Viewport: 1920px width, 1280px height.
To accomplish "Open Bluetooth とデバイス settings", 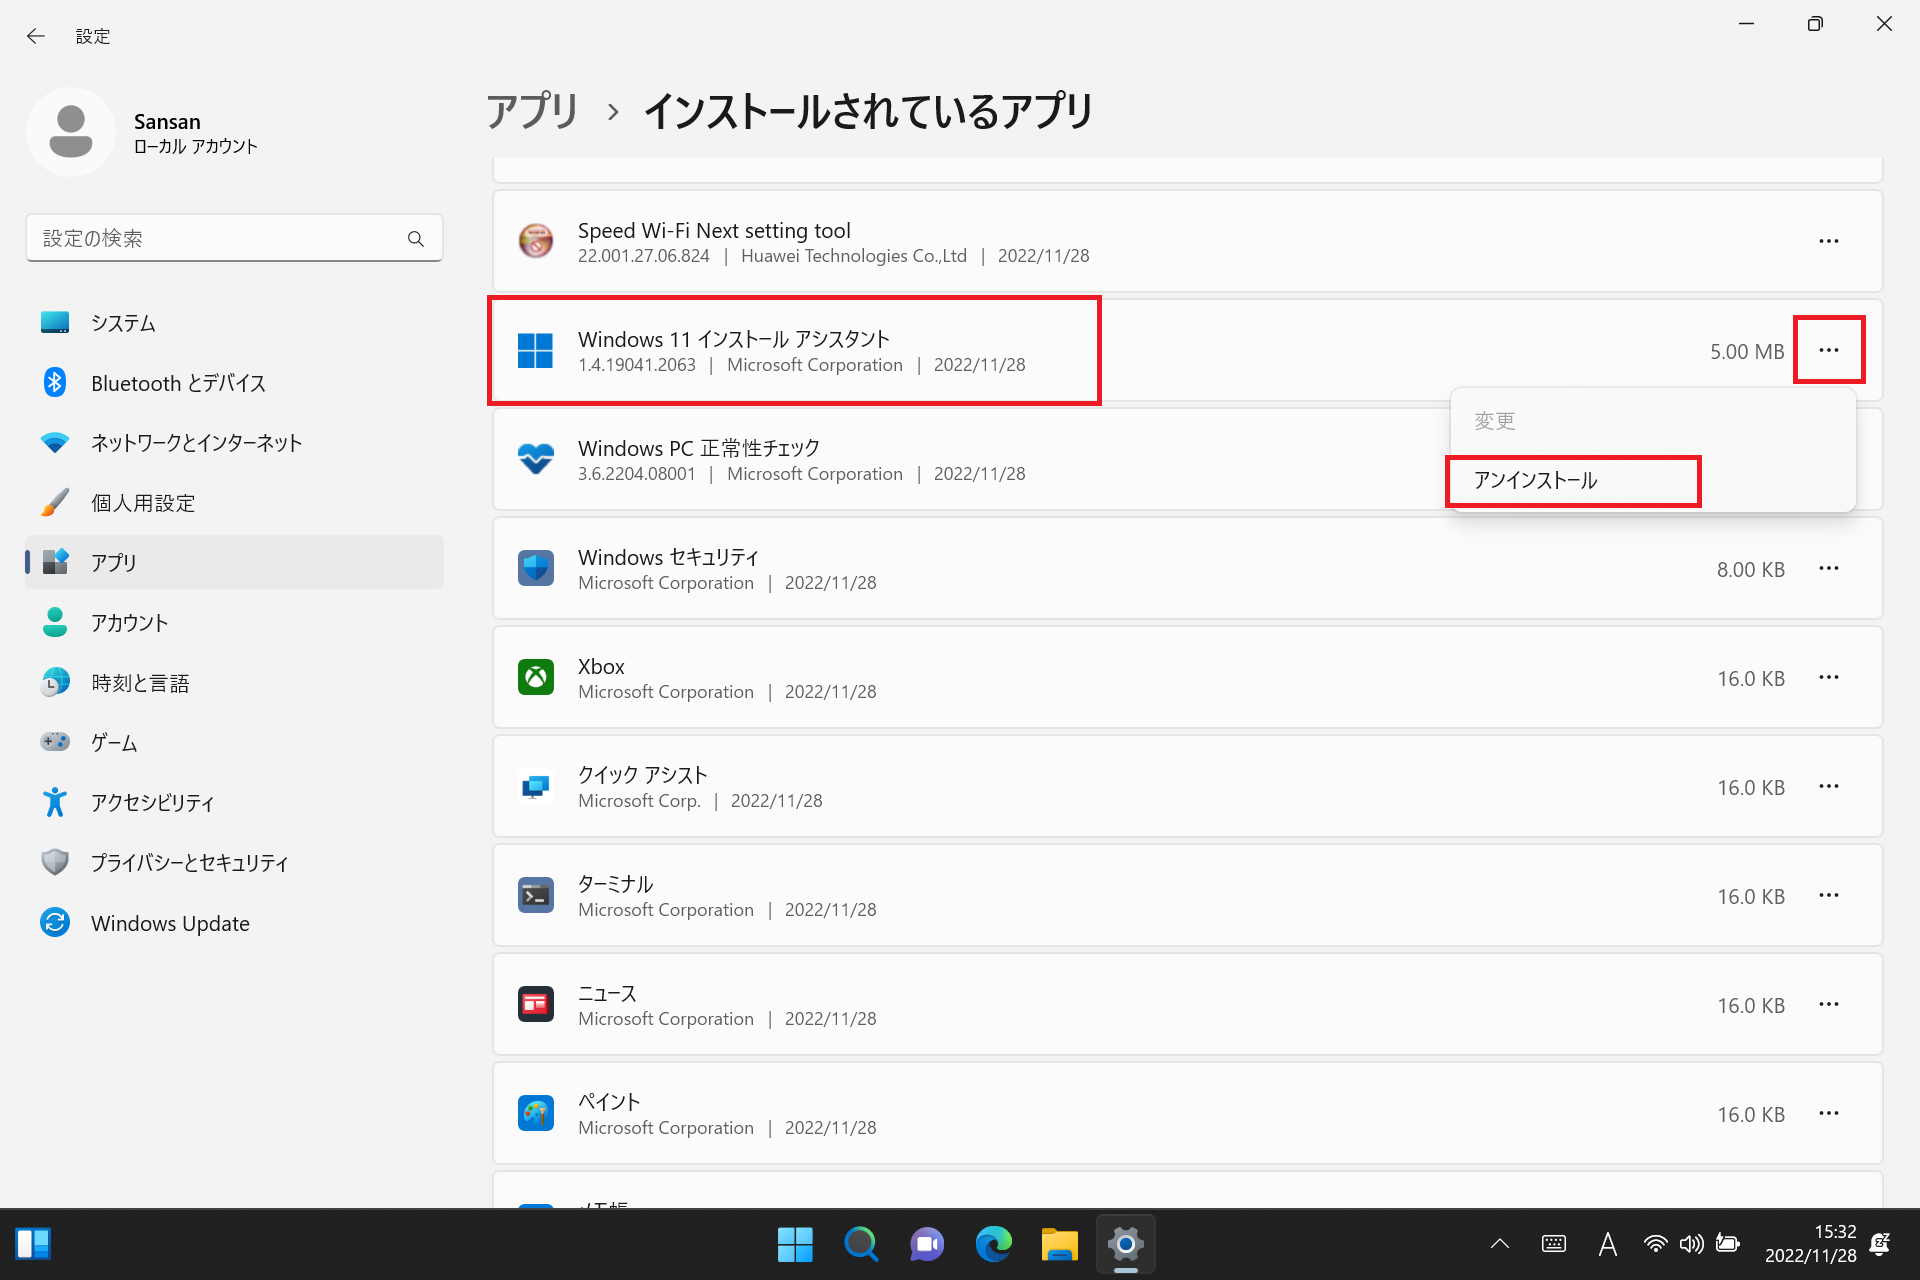I will click(234, 383).
